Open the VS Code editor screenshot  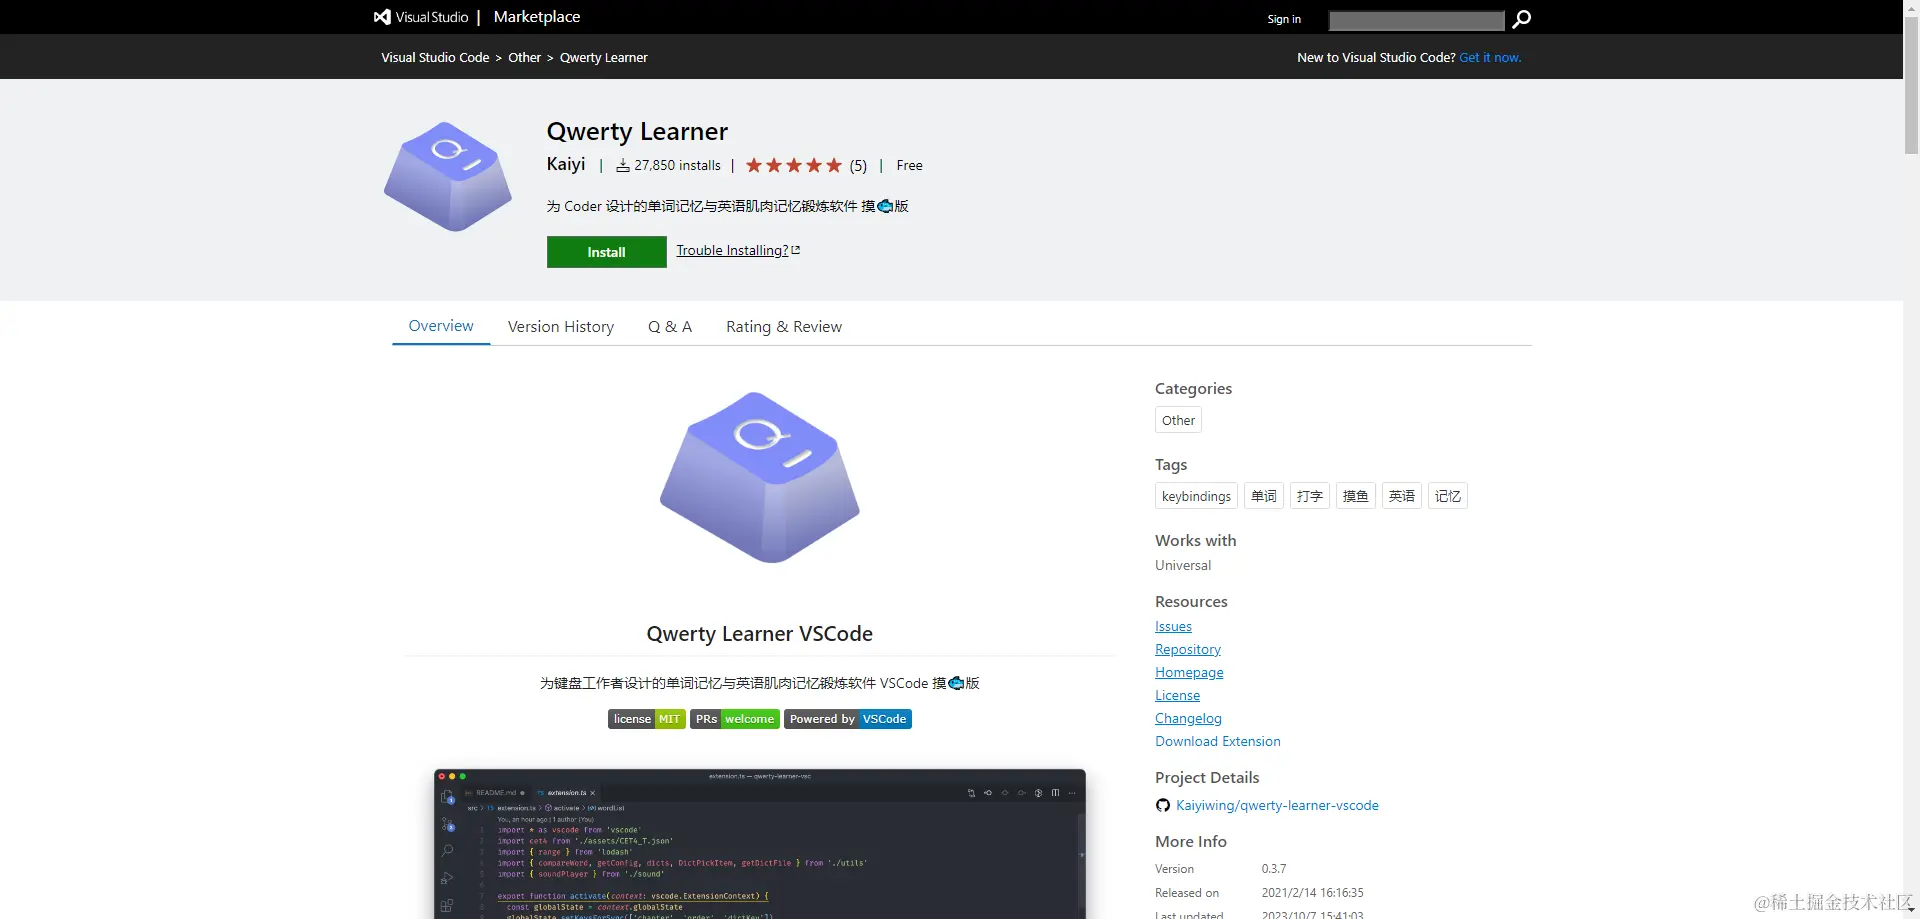coord(760,844)
